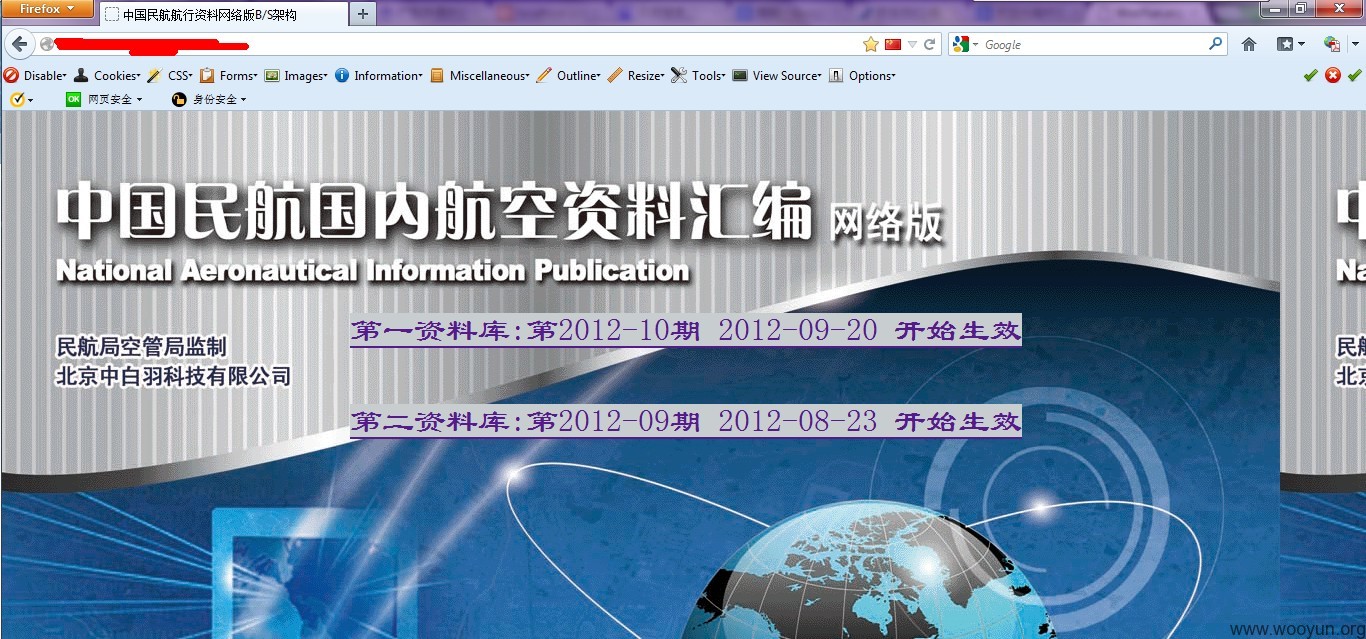Open the View Source menu
This screenshot has width=1366, height=639.
click(x=777, y=75)
